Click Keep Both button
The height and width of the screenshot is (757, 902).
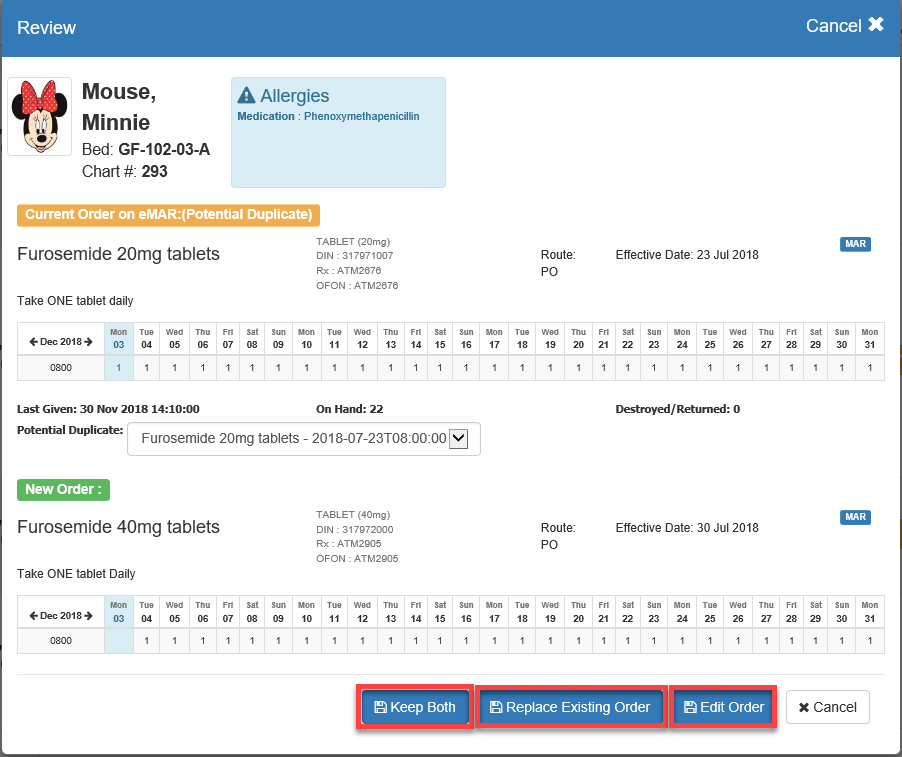point(414,707)
